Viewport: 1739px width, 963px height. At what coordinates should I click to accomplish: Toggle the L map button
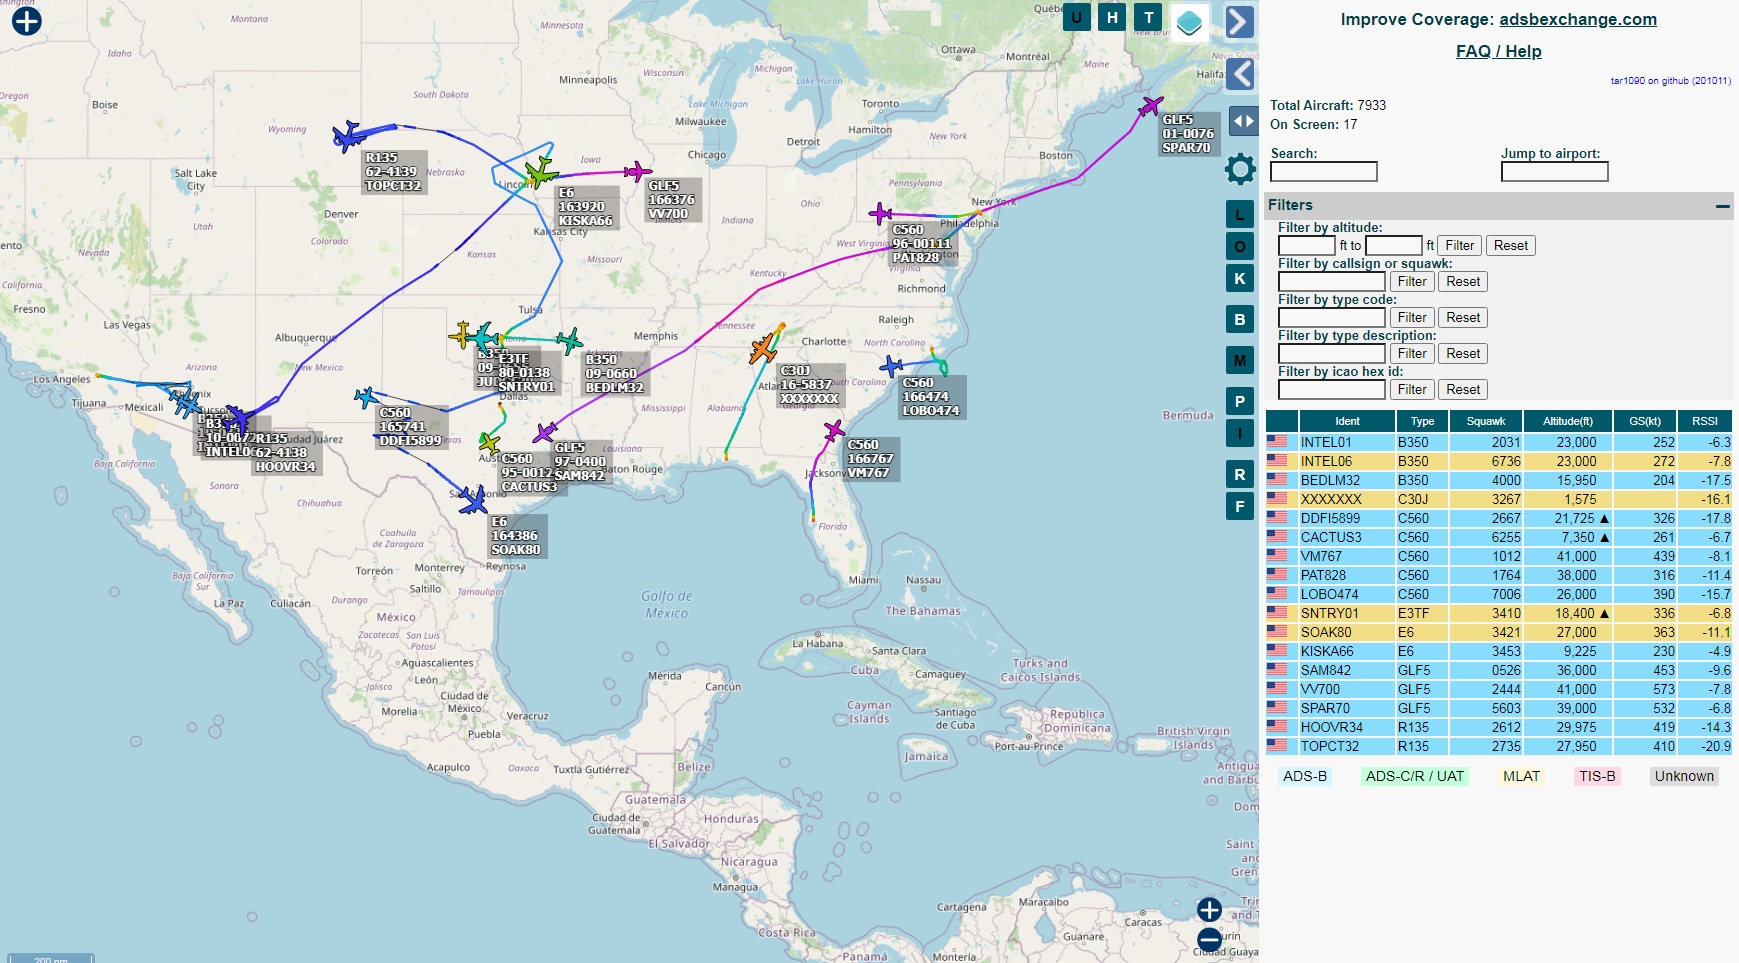tap(1240, 214)
